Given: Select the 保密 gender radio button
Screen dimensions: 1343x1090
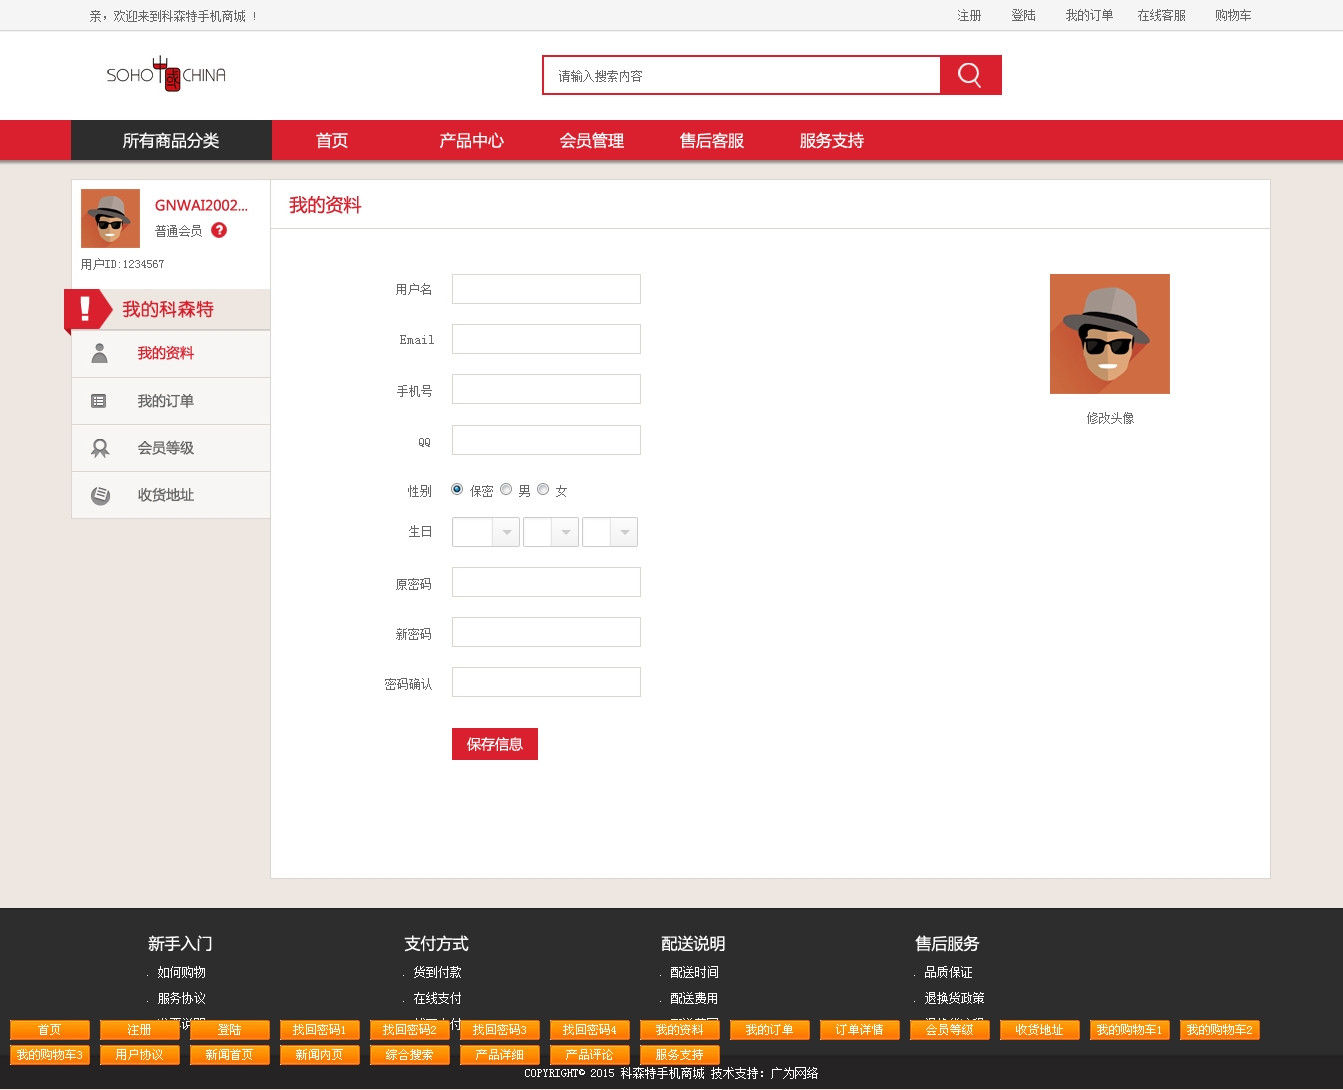Looking at the screenshot, I should (457, 489).
